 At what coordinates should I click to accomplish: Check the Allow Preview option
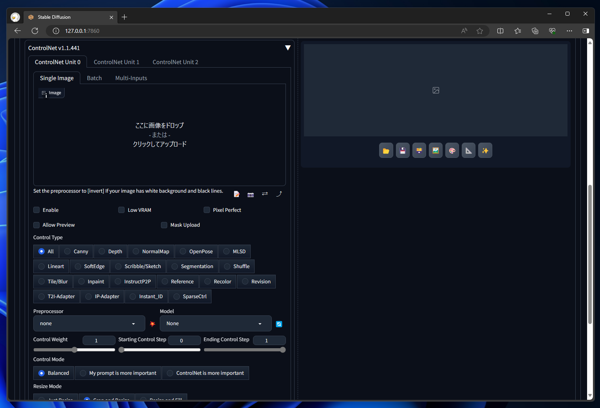[36, 225]
